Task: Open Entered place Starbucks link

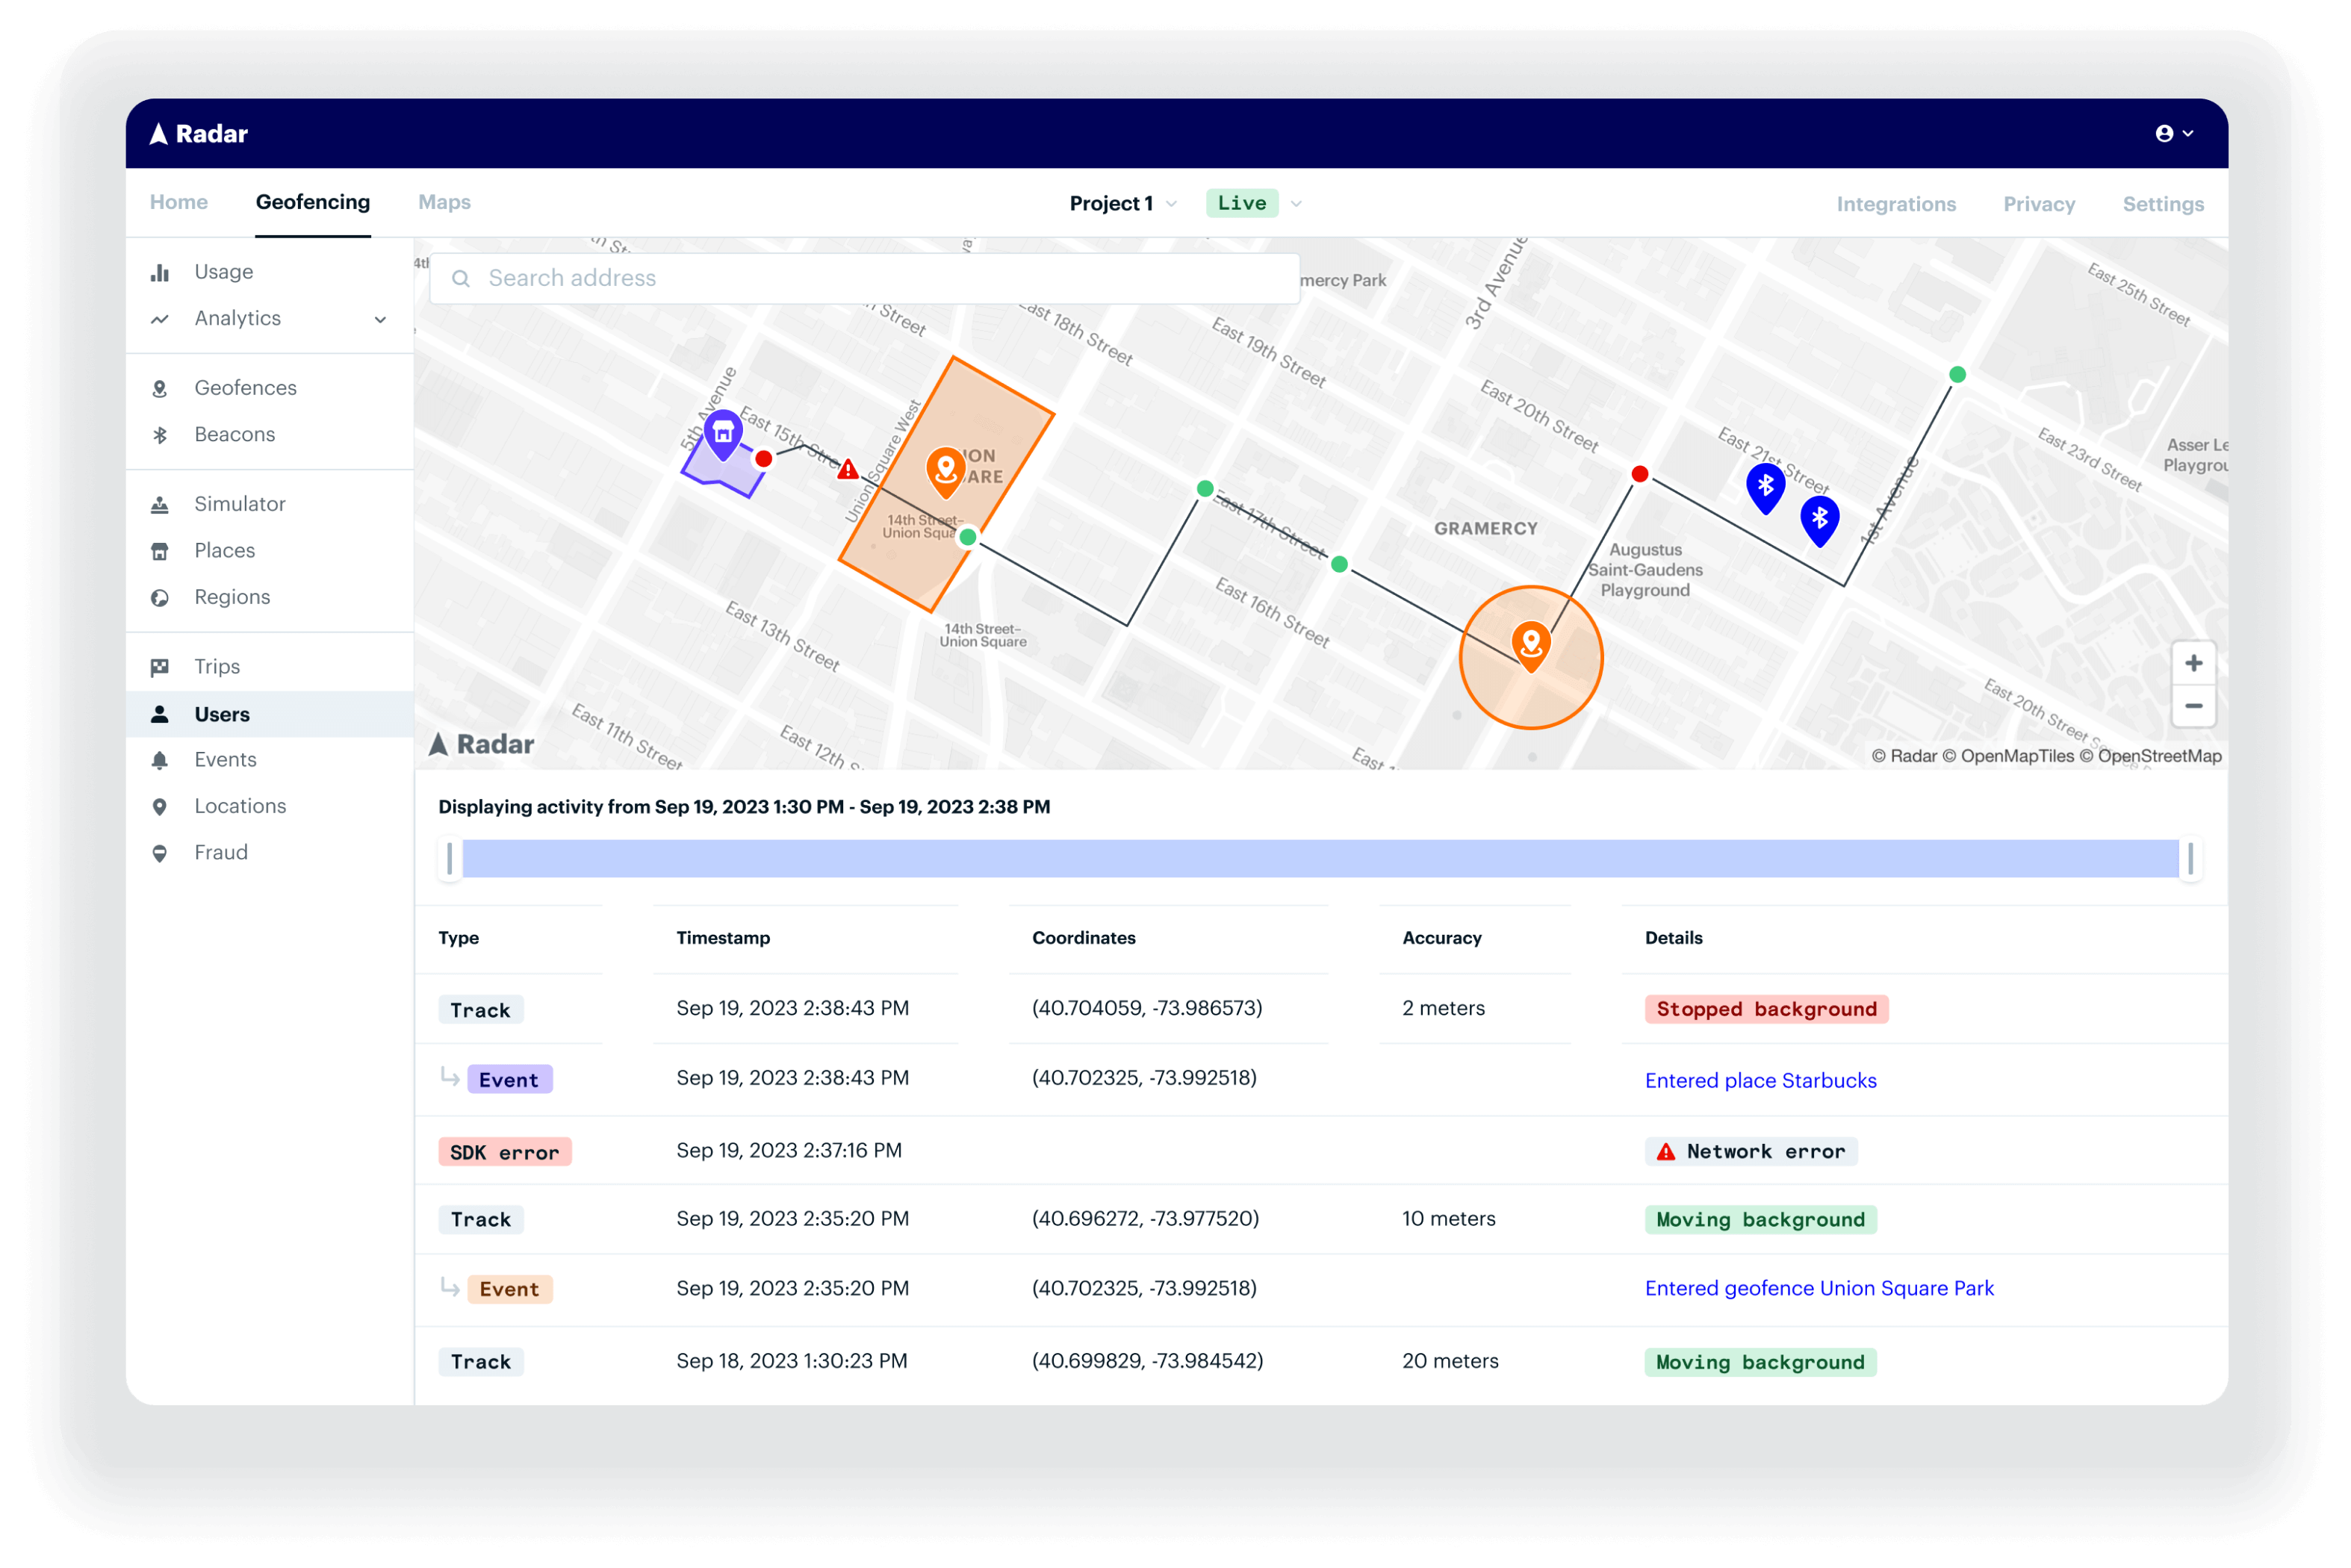Action: coord(1760,1080)
